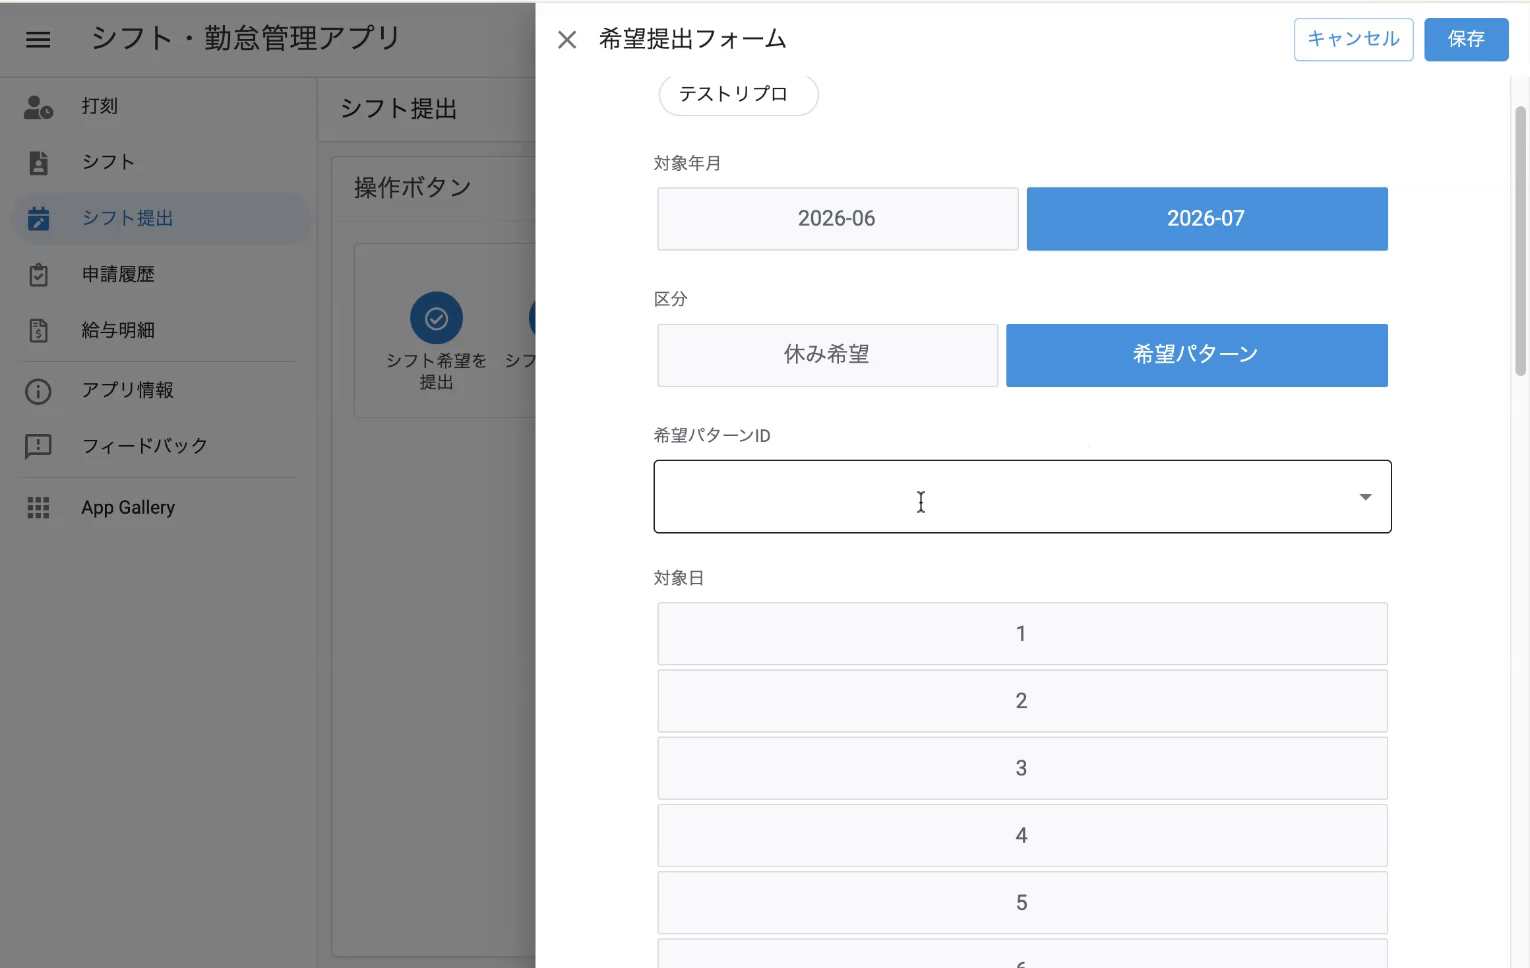
Task: Open アプリ情報 menu item
Action: click(162, 390)
